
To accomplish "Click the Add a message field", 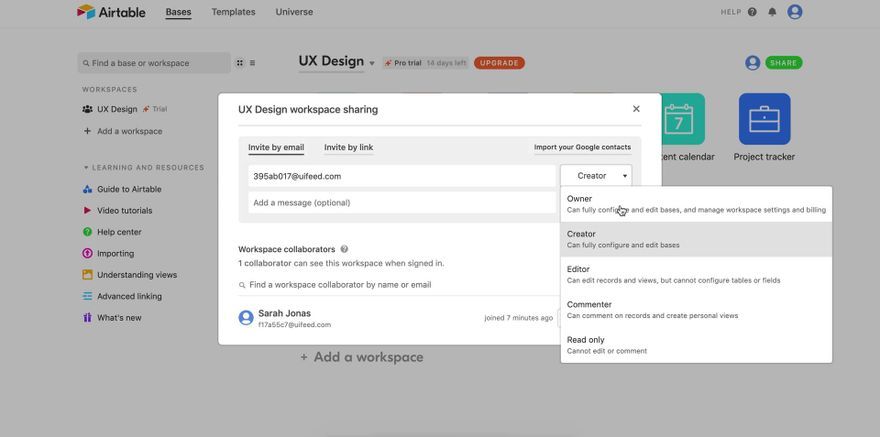I will (x=402, y=203).
